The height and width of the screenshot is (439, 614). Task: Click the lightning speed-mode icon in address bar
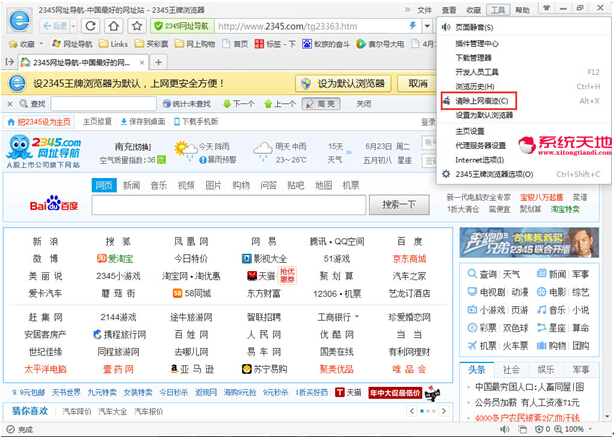pyautogui.click(x=412, y=26)
